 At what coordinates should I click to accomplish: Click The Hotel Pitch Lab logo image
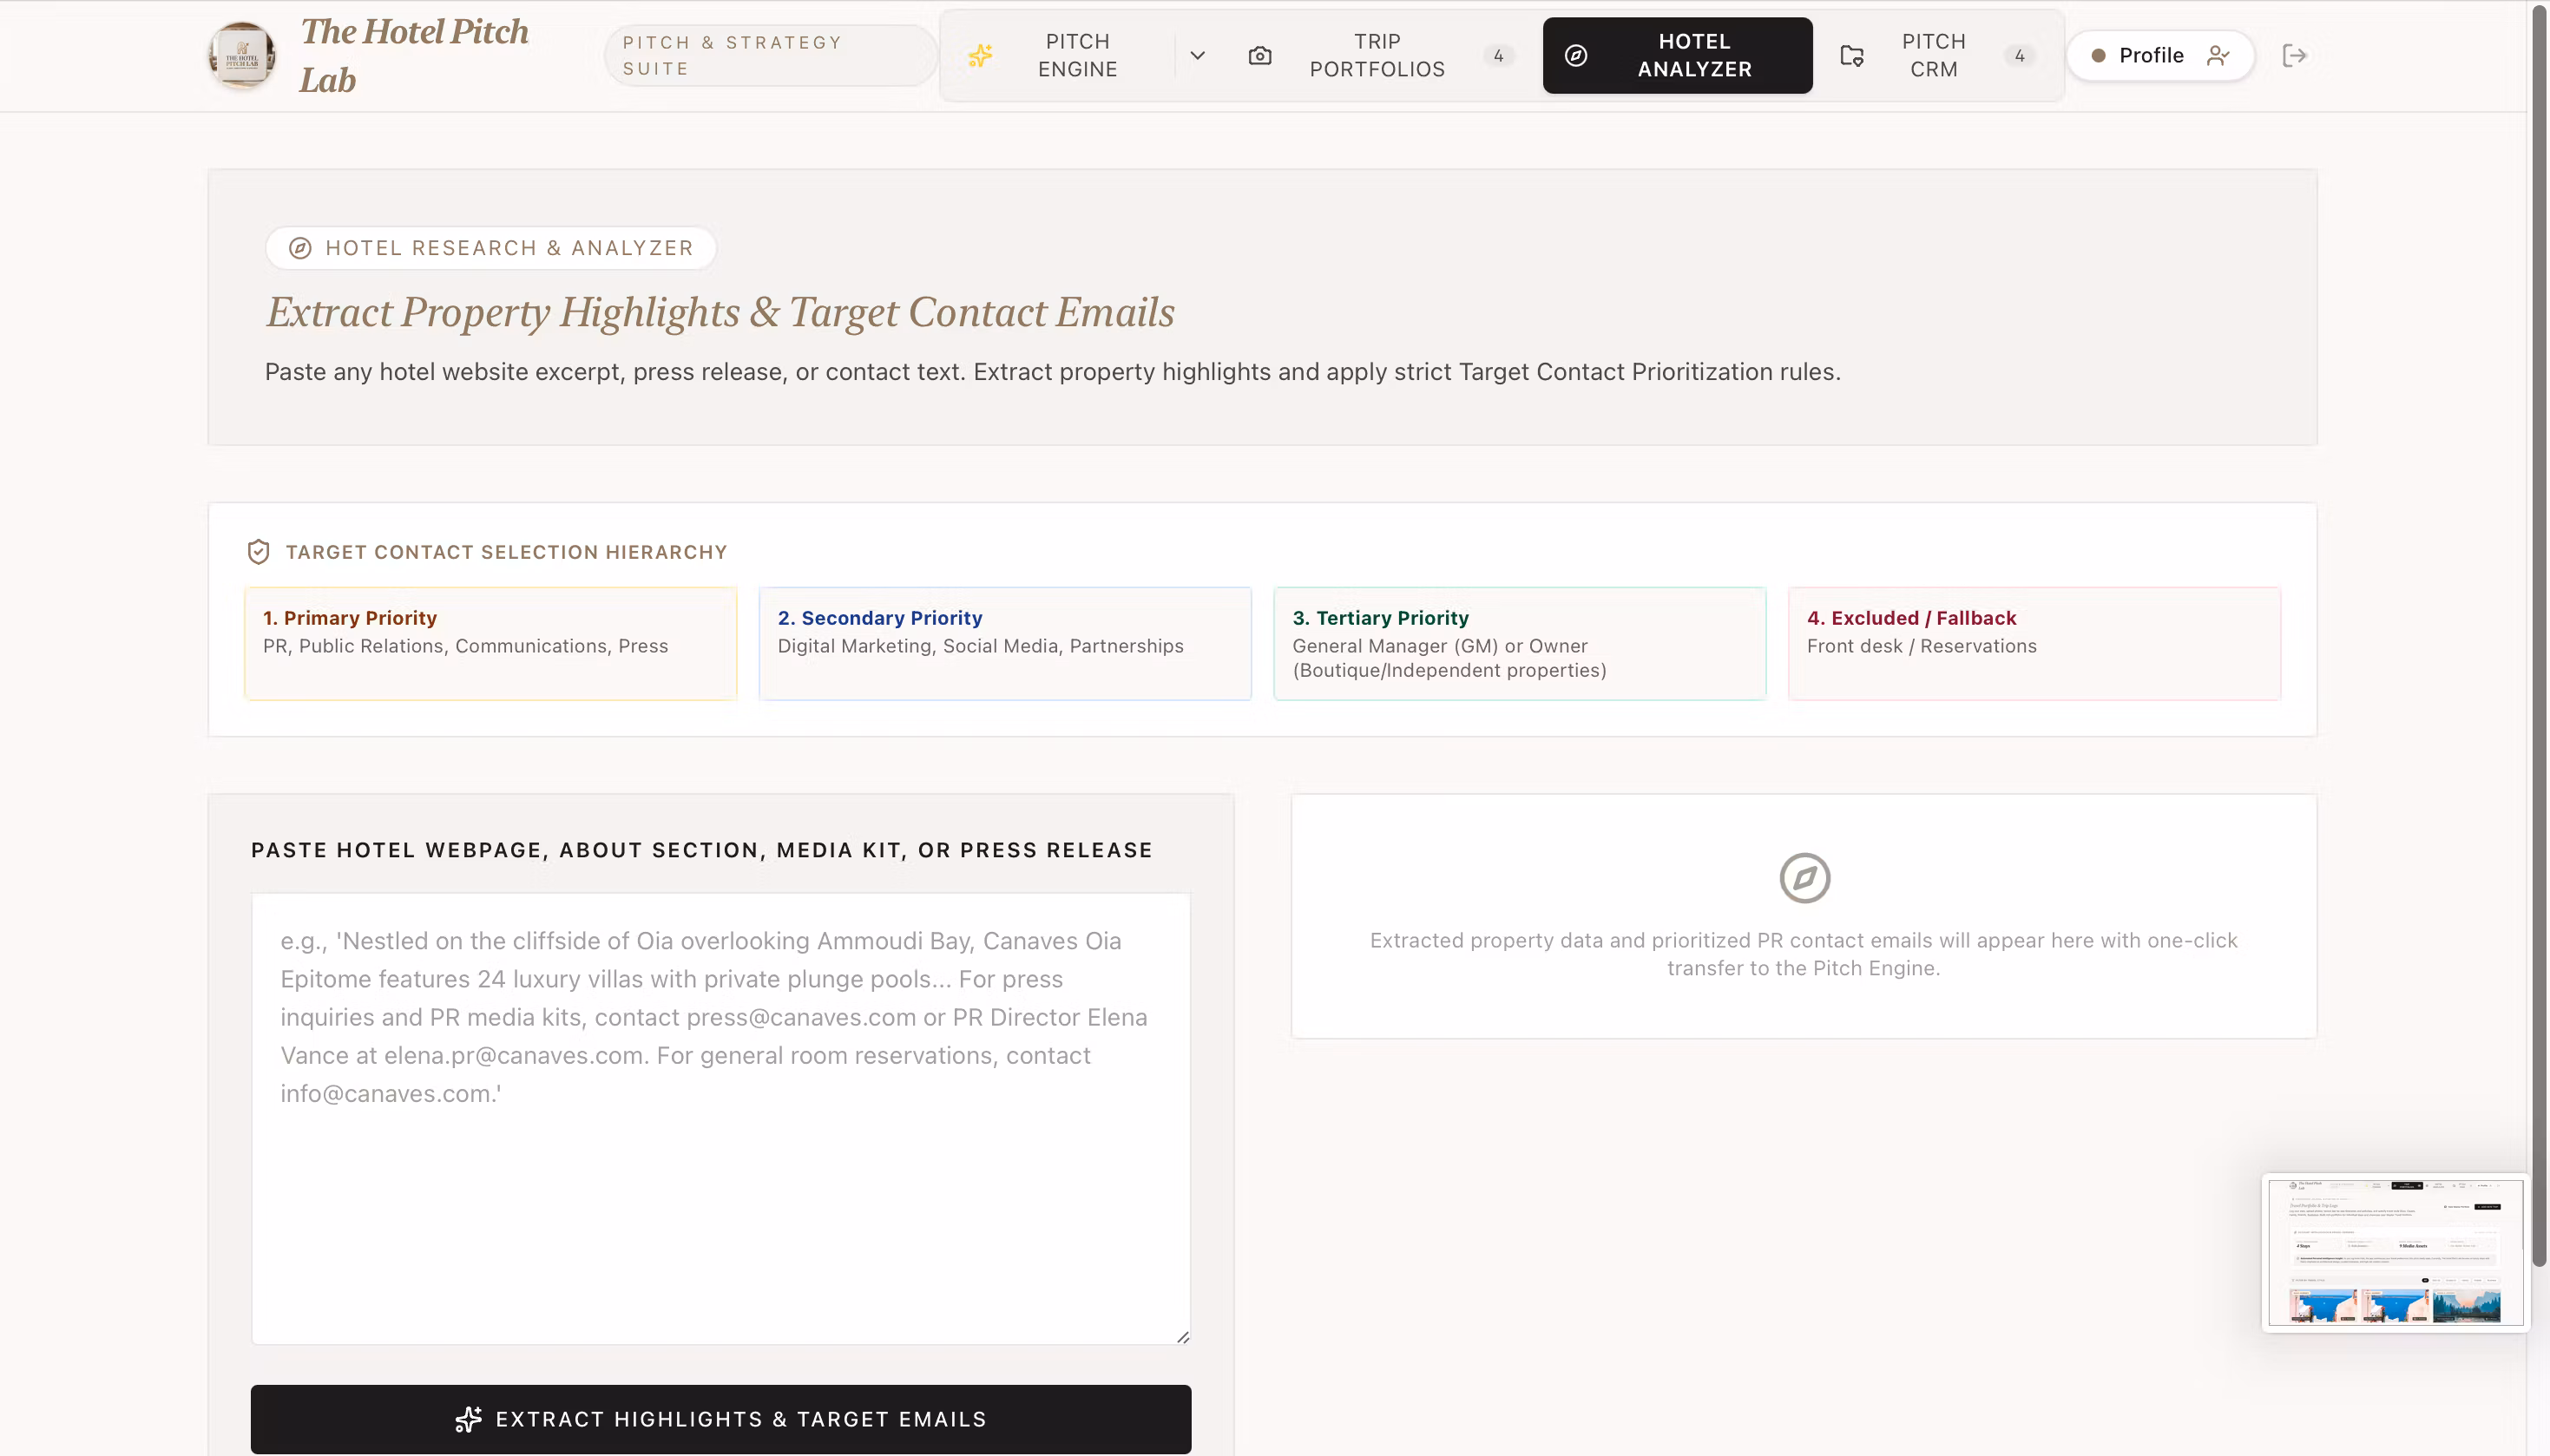pos(242,55)
